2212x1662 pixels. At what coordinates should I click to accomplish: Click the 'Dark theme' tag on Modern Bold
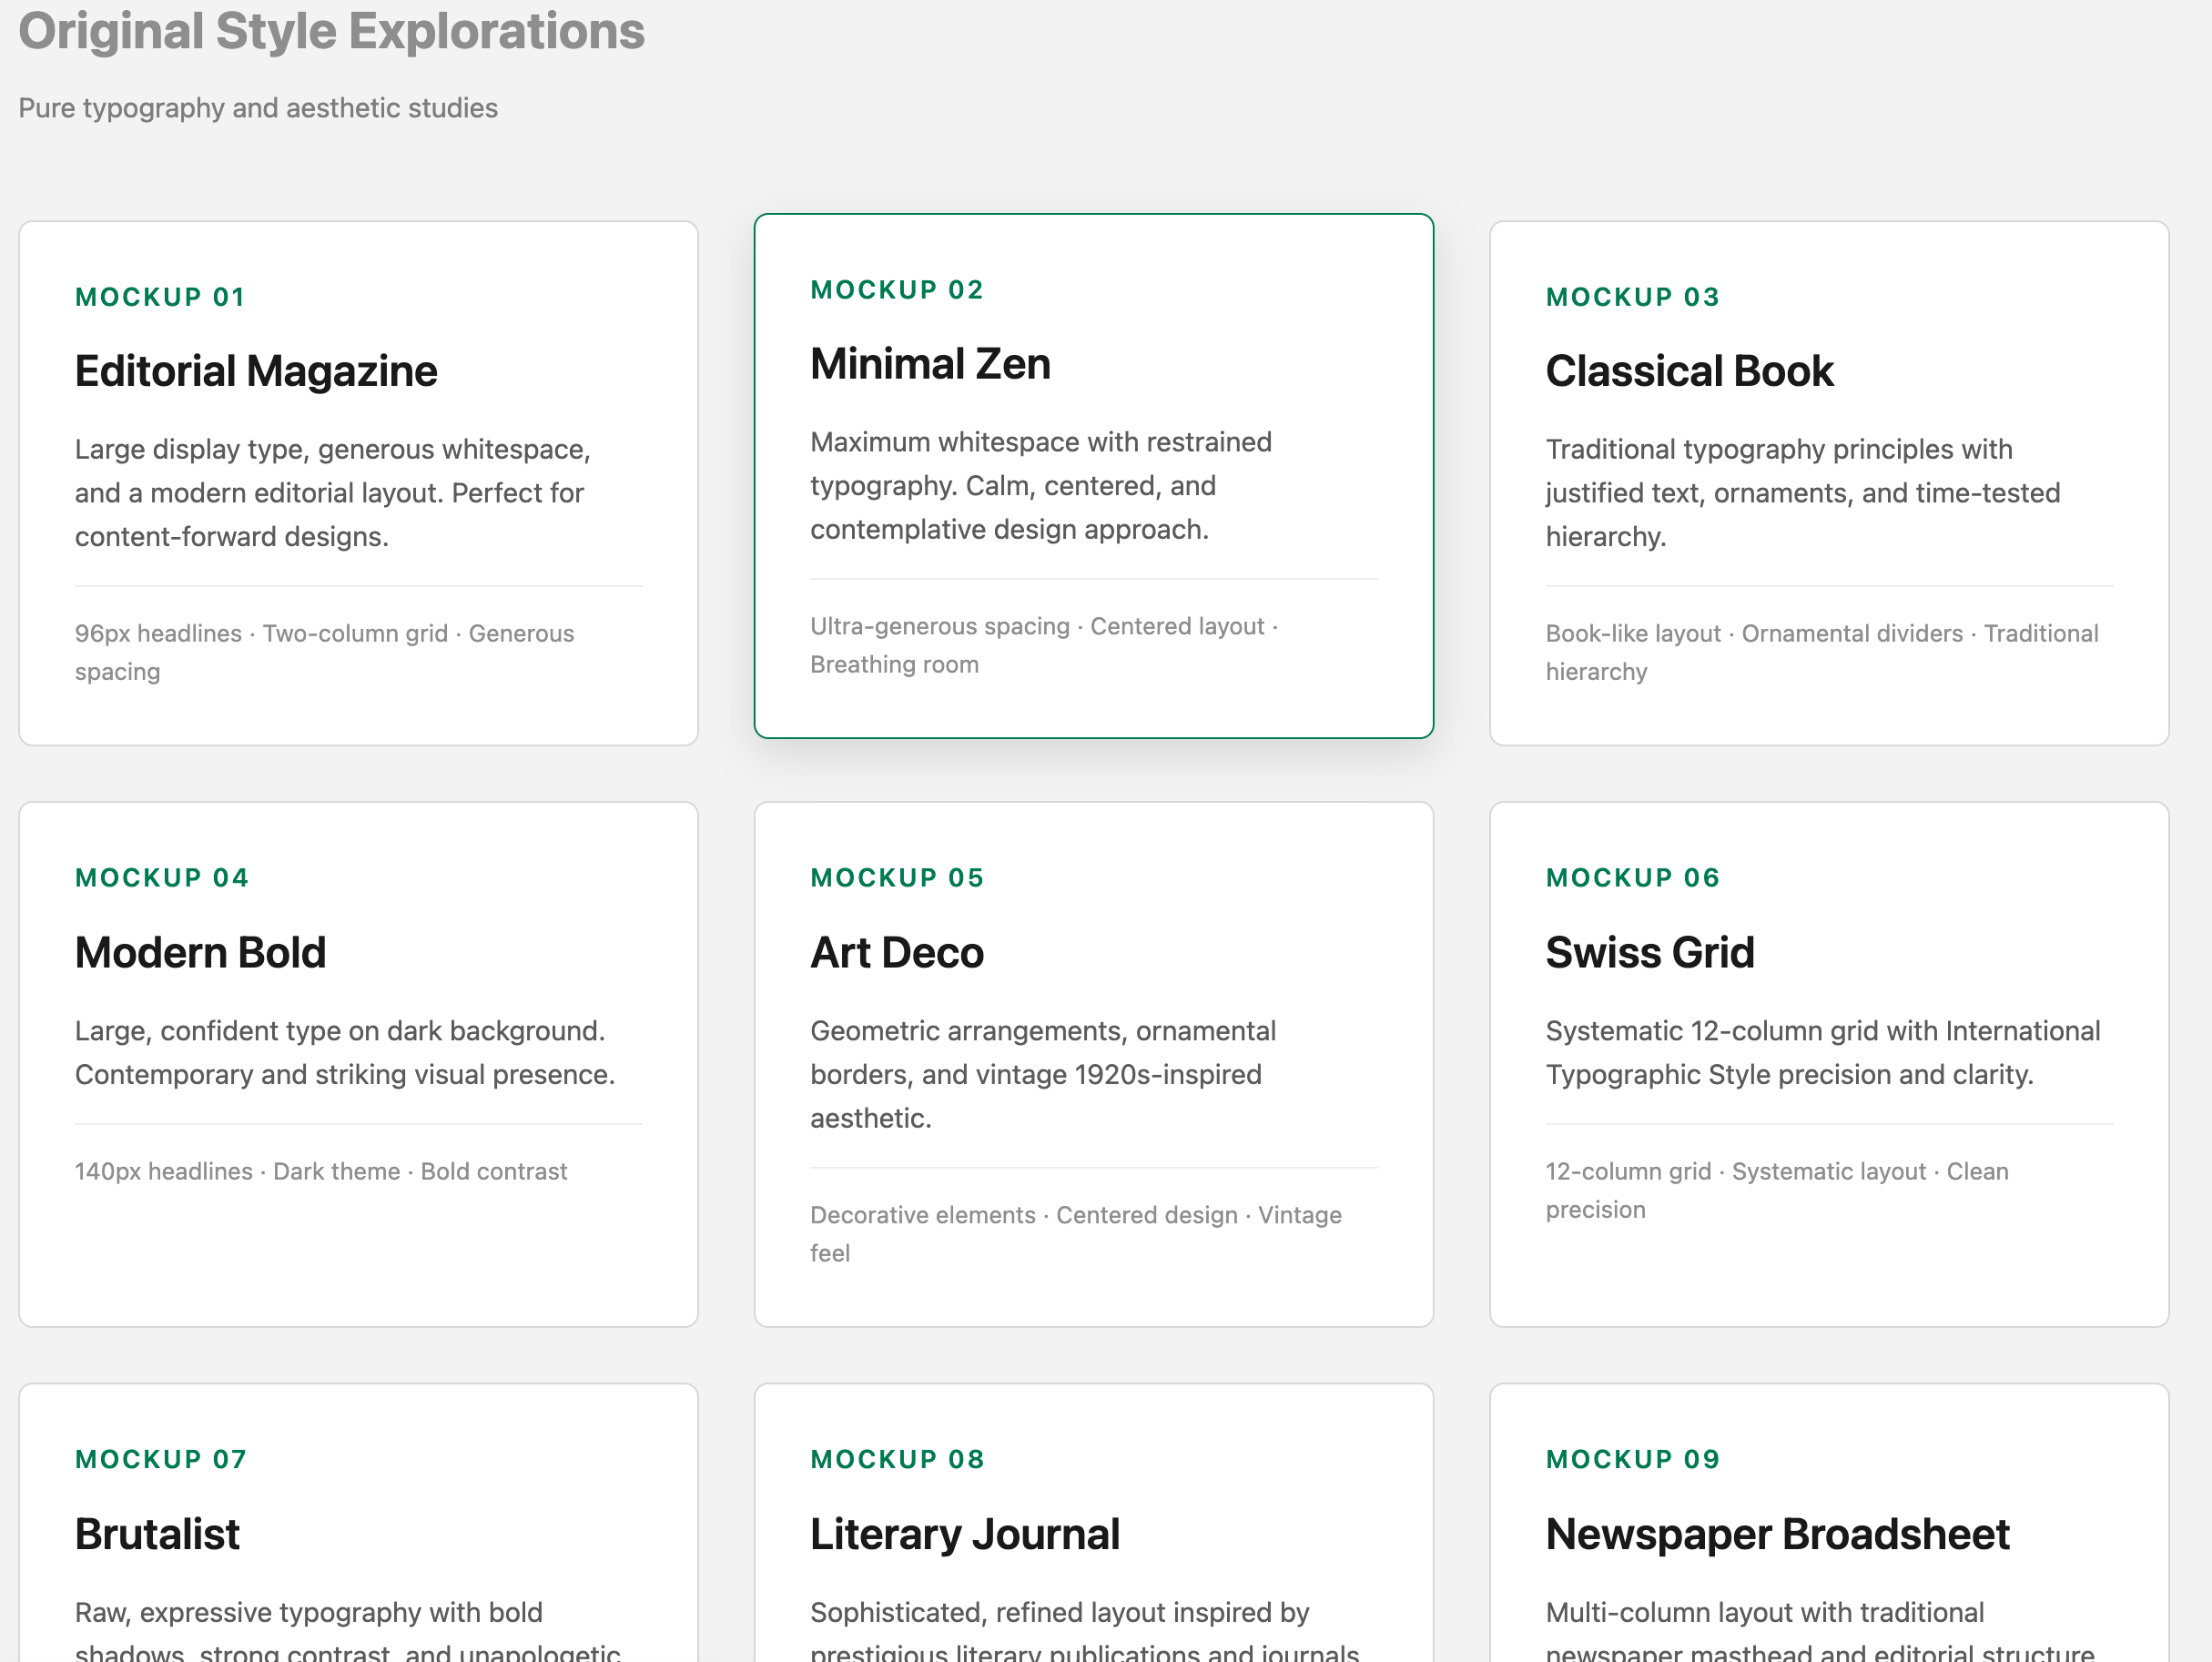point(336,1171)
